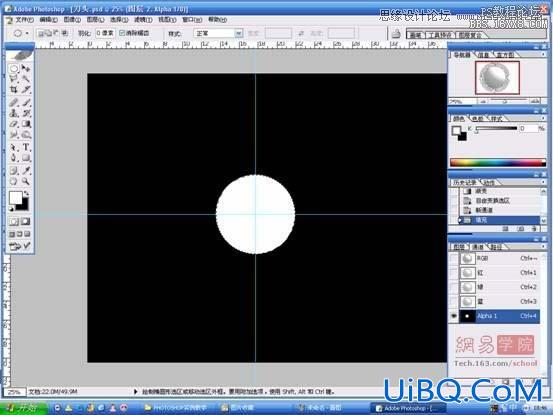This screenshot has height=415, width=553.
Task: Click the feather value input field
Action: [x=105, y=33]
